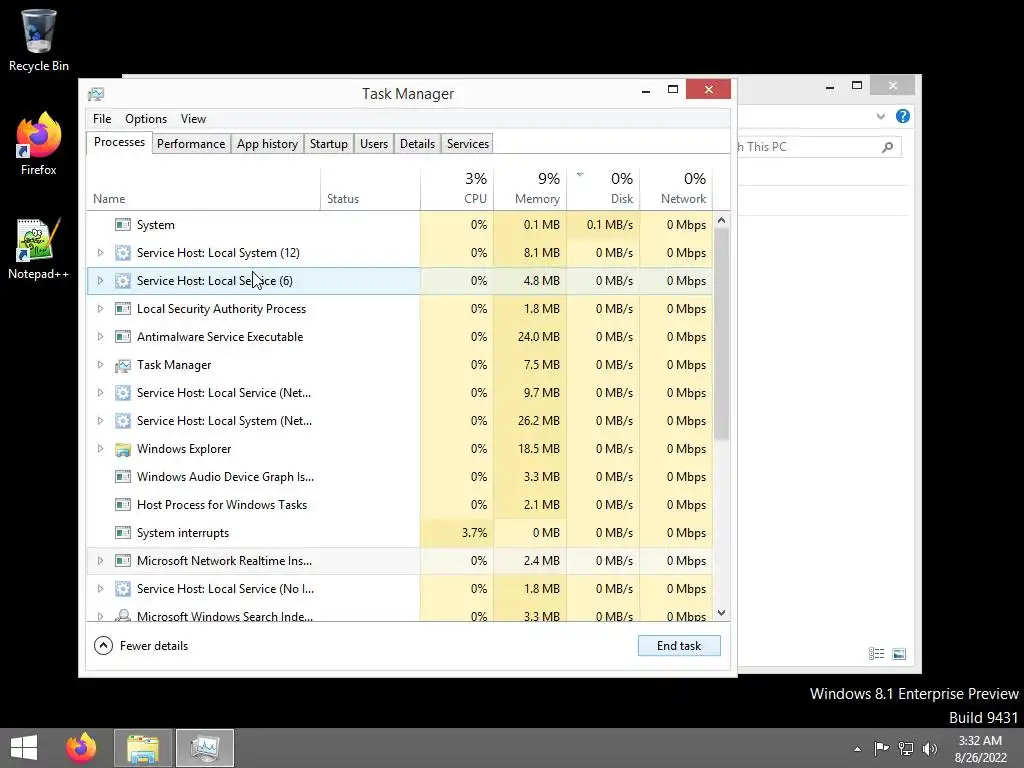Sort by the Disk column header
Image resolution: width=1024 pixels, height=768 pixels.
[603, 189]
